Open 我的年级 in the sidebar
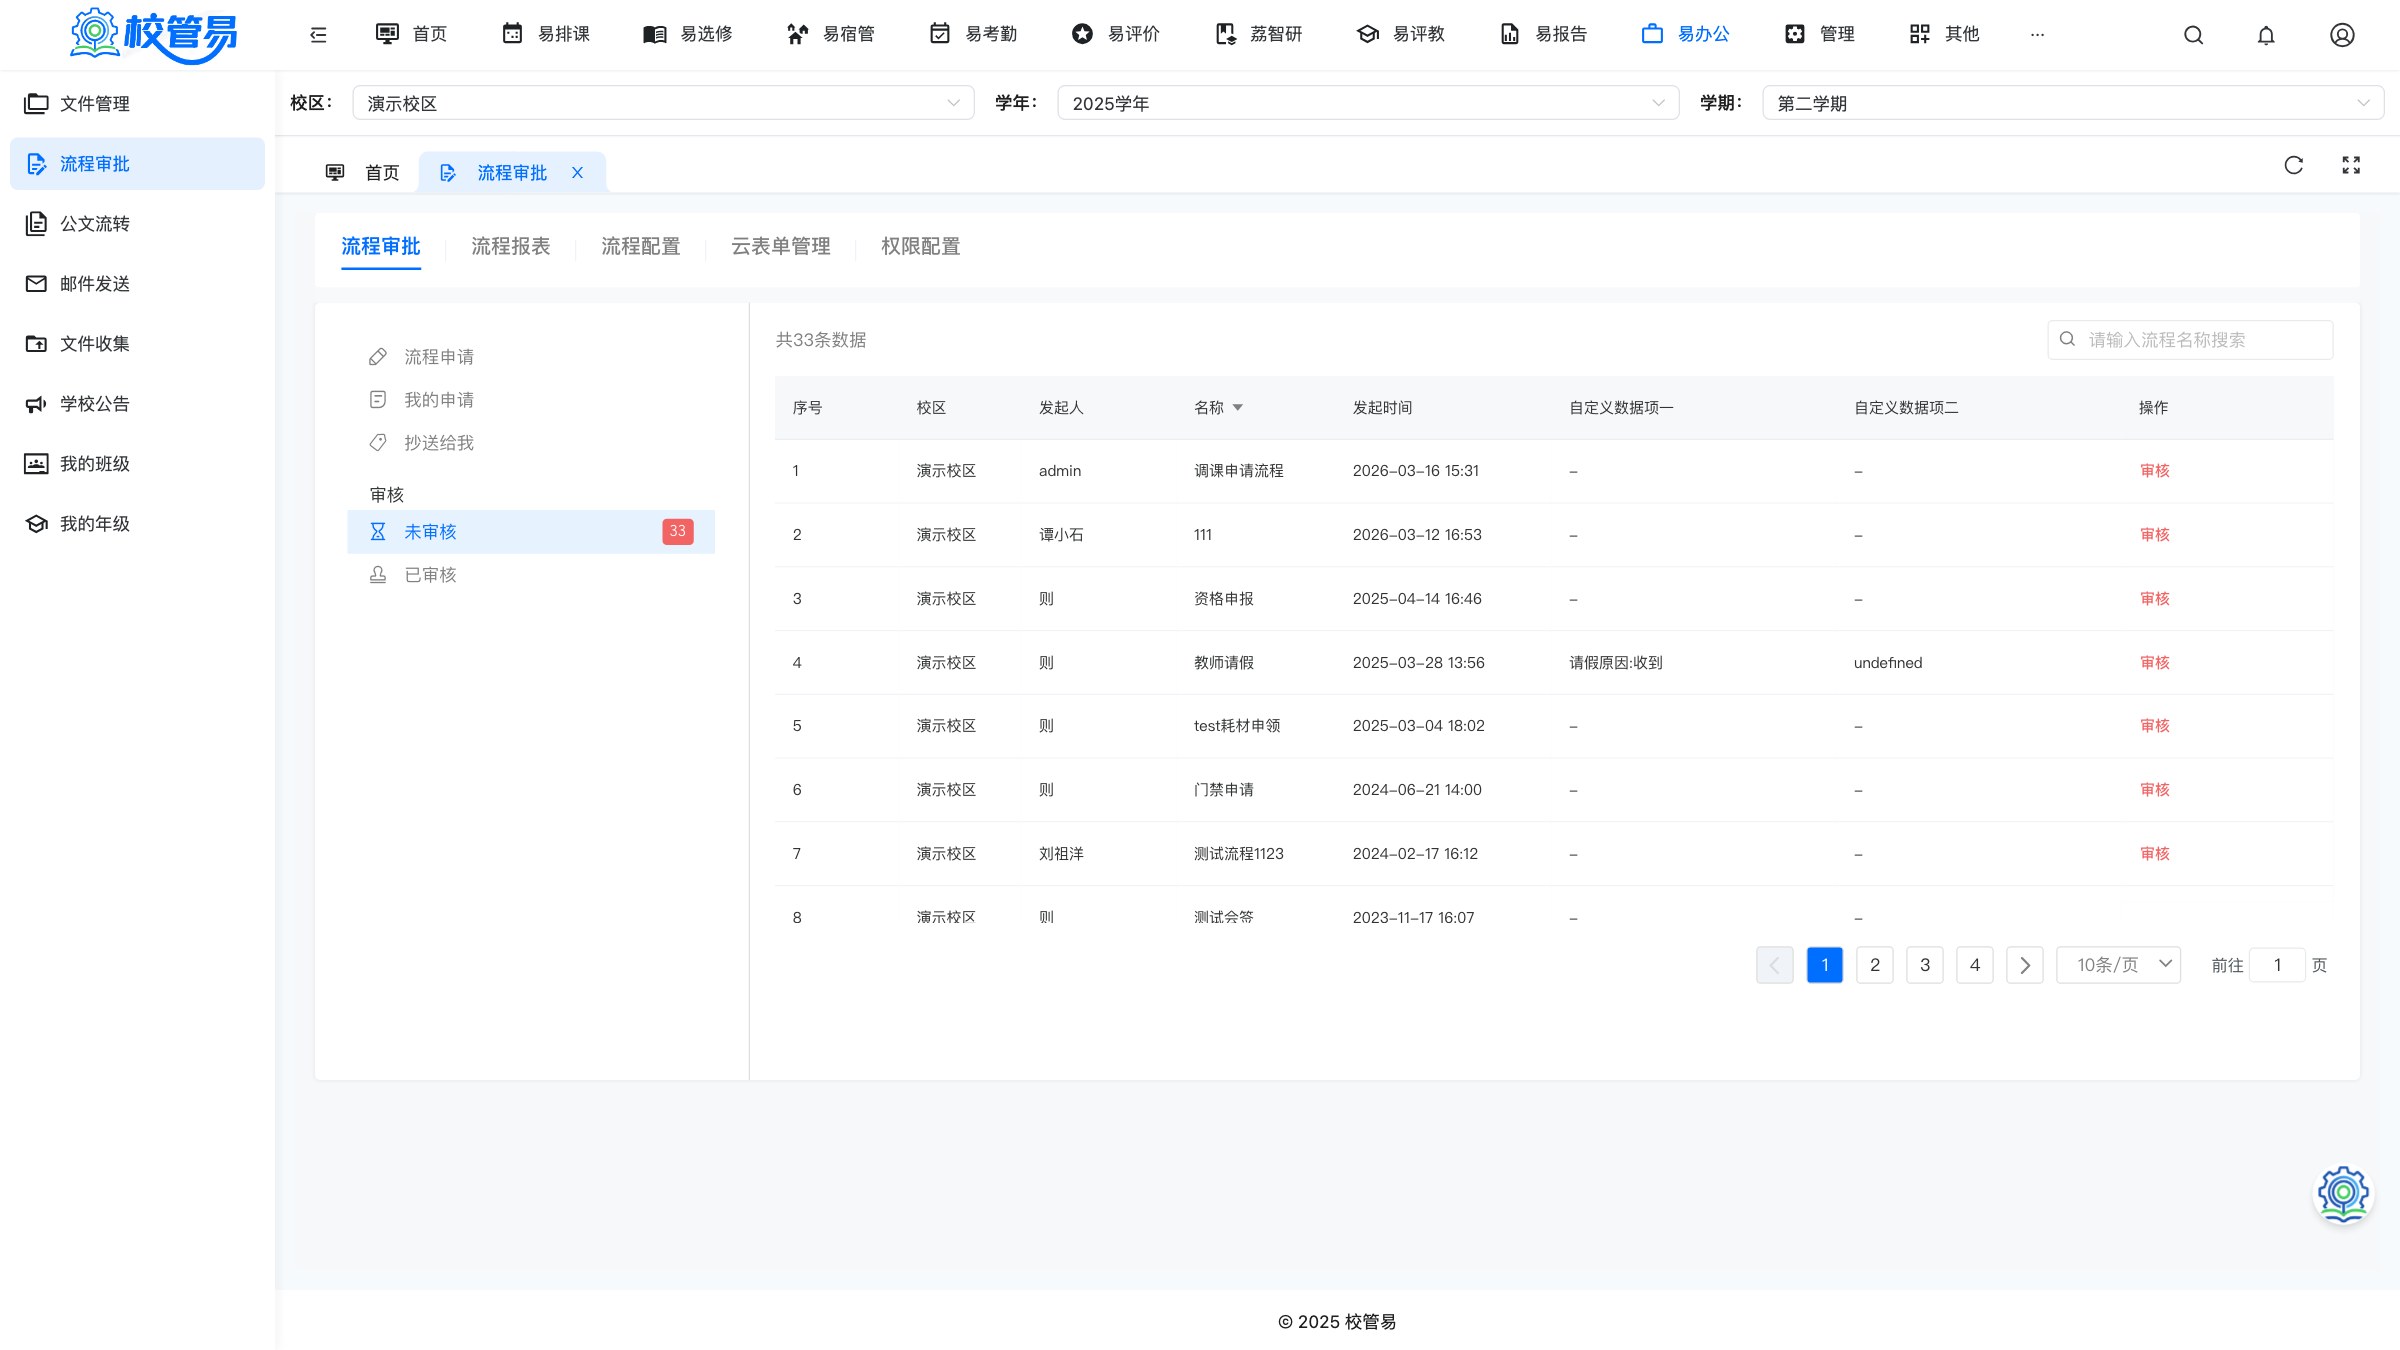 pyautogui.click(x=137, y=524)
